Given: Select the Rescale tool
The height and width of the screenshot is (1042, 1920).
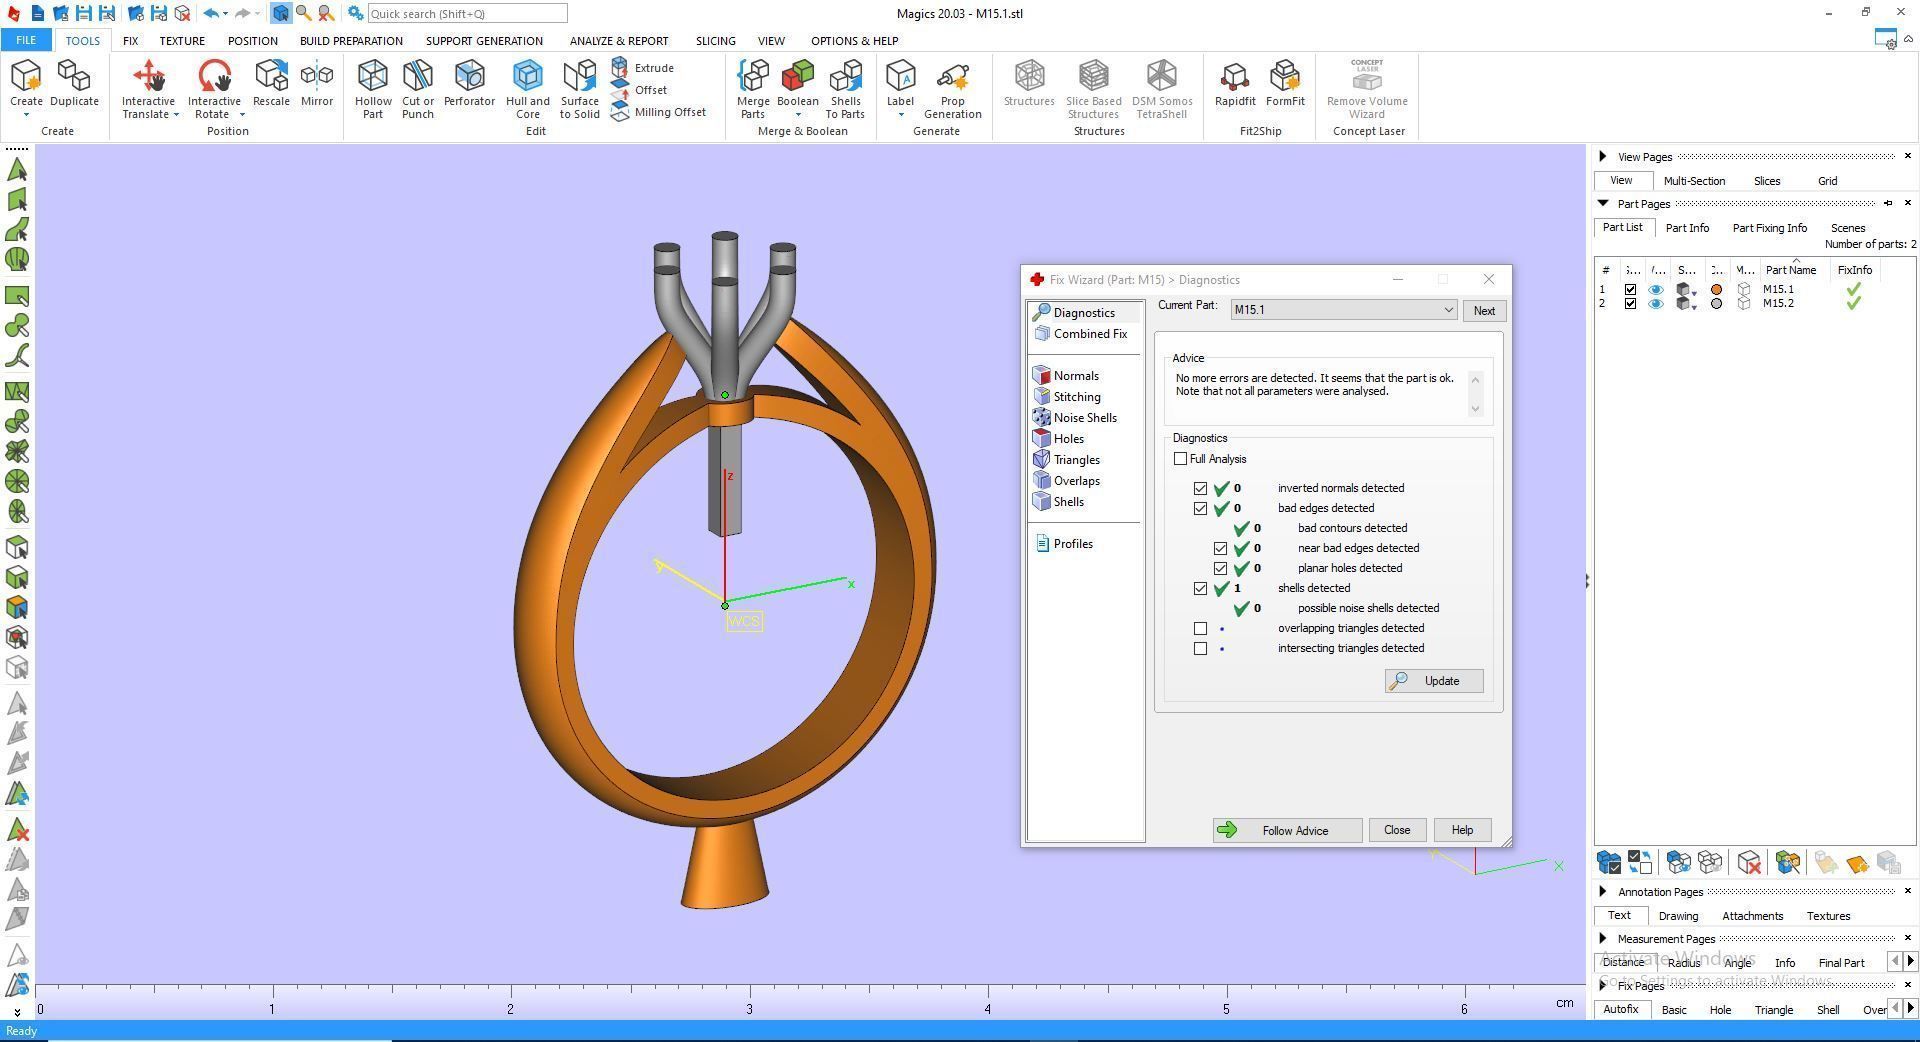Looking at the screenshot, I should [271, 84].
